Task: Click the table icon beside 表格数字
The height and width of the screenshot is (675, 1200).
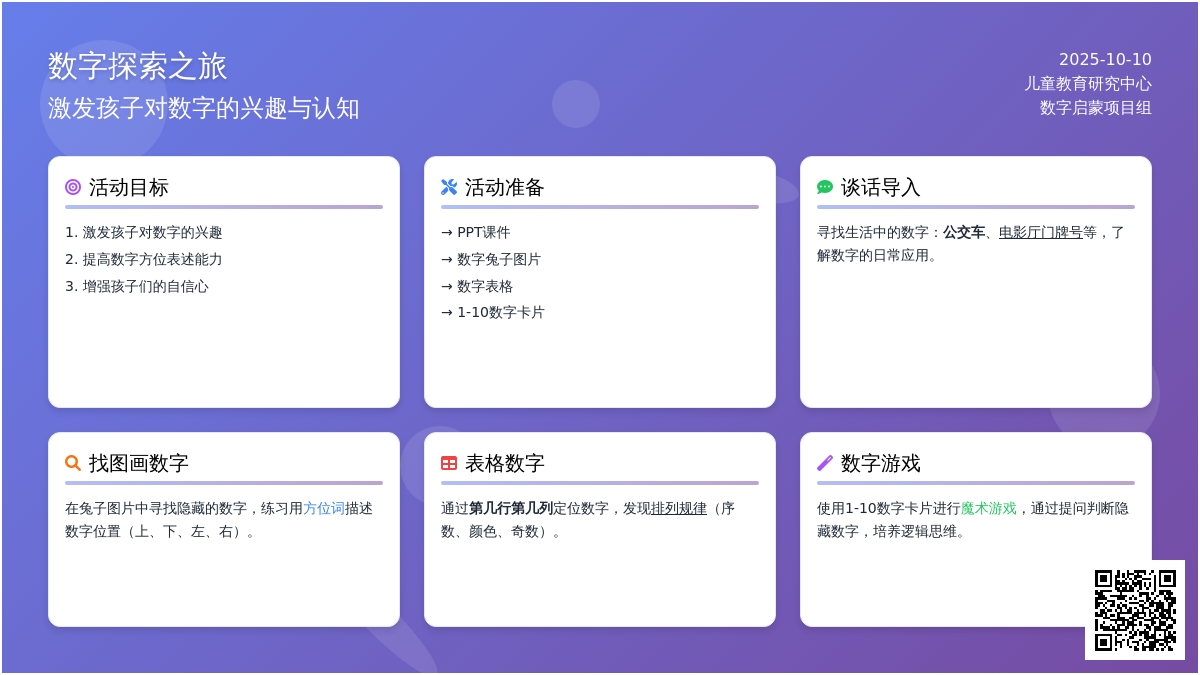Action: tap(449, 463)
